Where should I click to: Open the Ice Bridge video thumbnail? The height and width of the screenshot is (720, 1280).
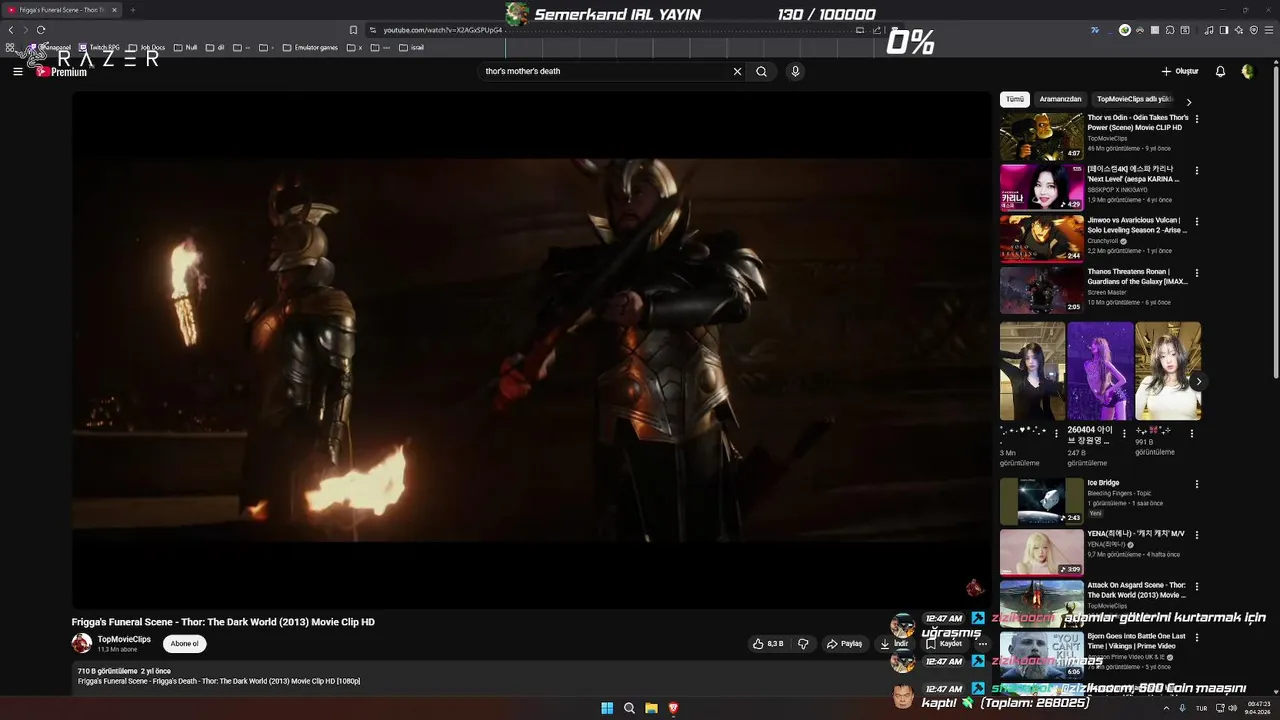[x=1042, y=501]
